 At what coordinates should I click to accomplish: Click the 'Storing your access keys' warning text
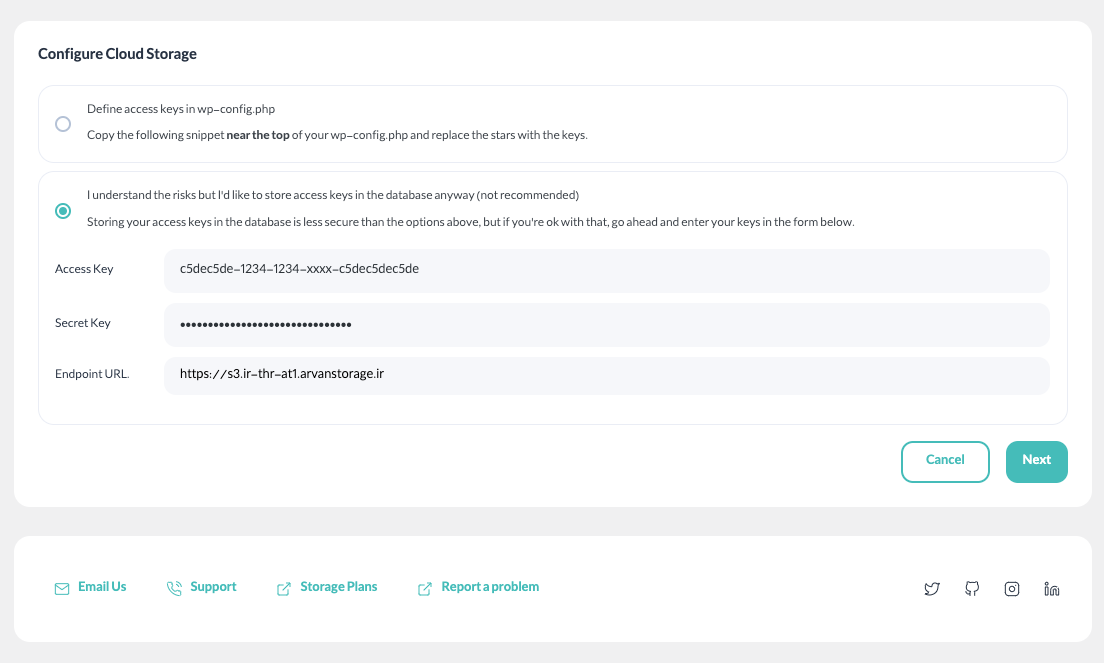[x=470, y=222]
